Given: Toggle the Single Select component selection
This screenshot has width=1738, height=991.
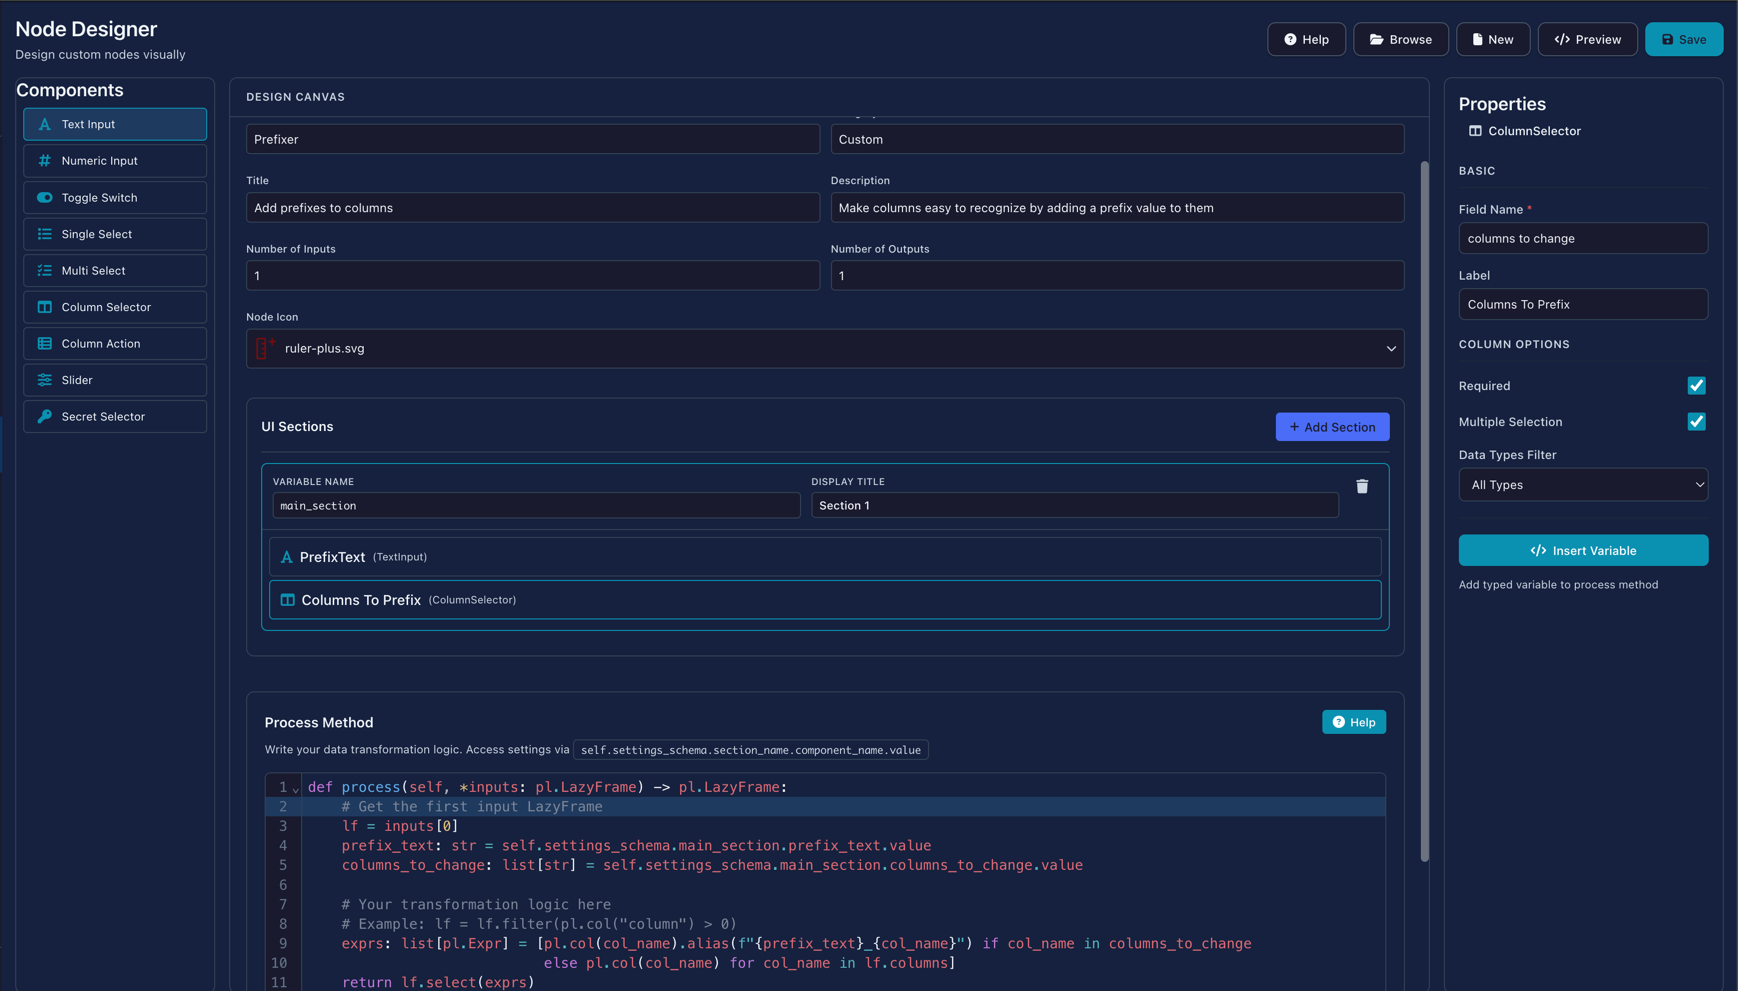Looking at the screenshot, I should click(x=114, y=233).
